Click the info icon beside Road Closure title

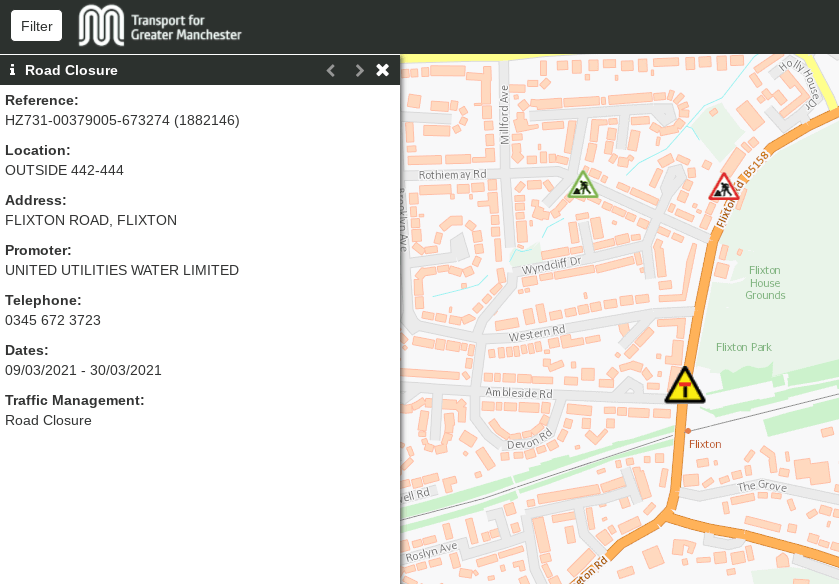coord(12,70)
